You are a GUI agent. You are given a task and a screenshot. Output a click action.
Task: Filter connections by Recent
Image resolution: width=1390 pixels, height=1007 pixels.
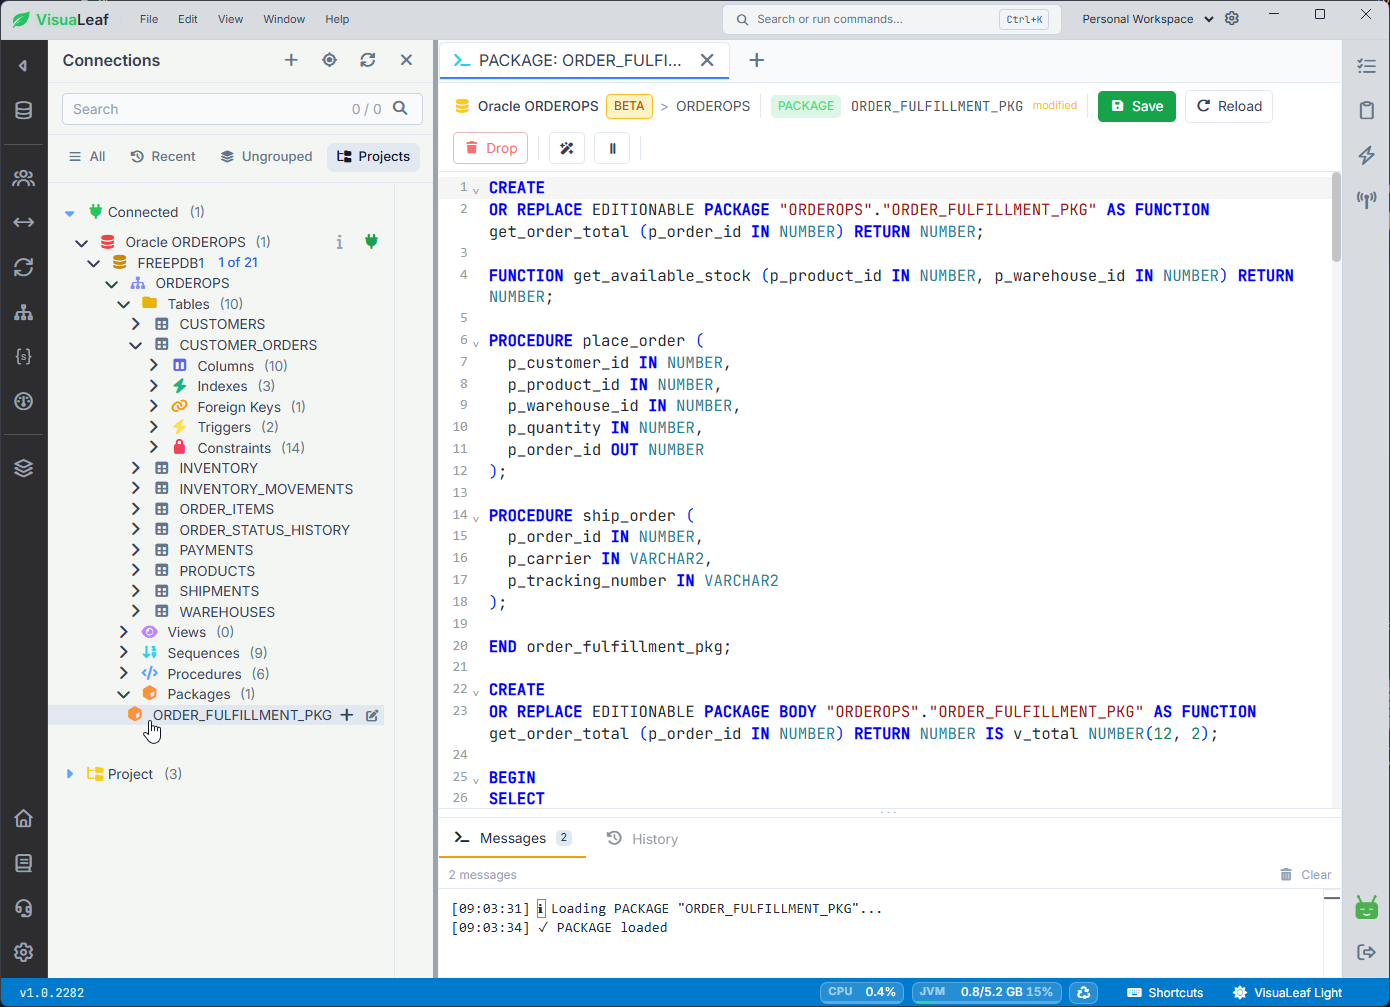163,156
